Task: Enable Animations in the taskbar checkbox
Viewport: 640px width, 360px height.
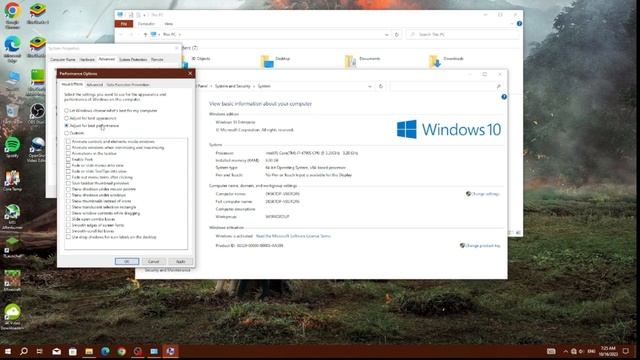Action: tap(69, 153)
